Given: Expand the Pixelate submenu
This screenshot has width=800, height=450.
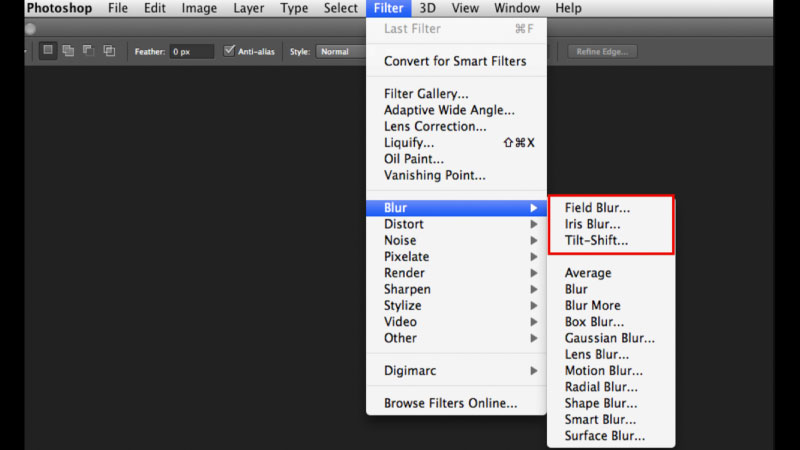Looking at the screenshot, I should click(x=456, y=257).
